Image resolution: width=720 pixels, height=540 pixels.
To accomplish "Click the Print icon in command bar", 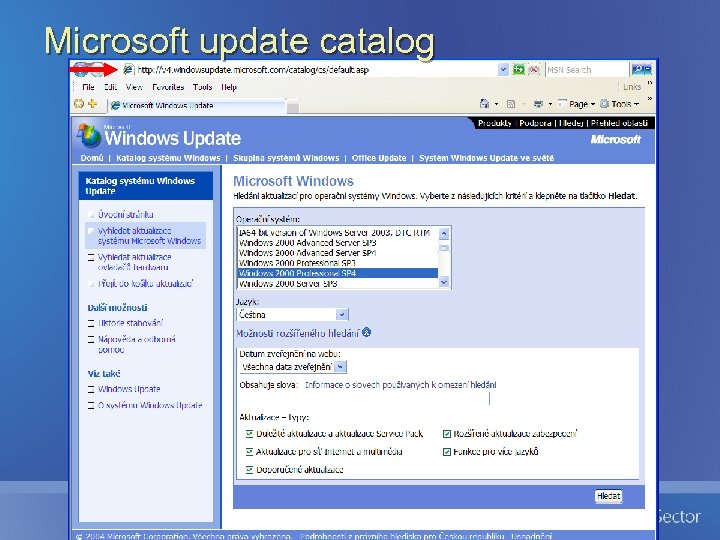I will 538,104.
